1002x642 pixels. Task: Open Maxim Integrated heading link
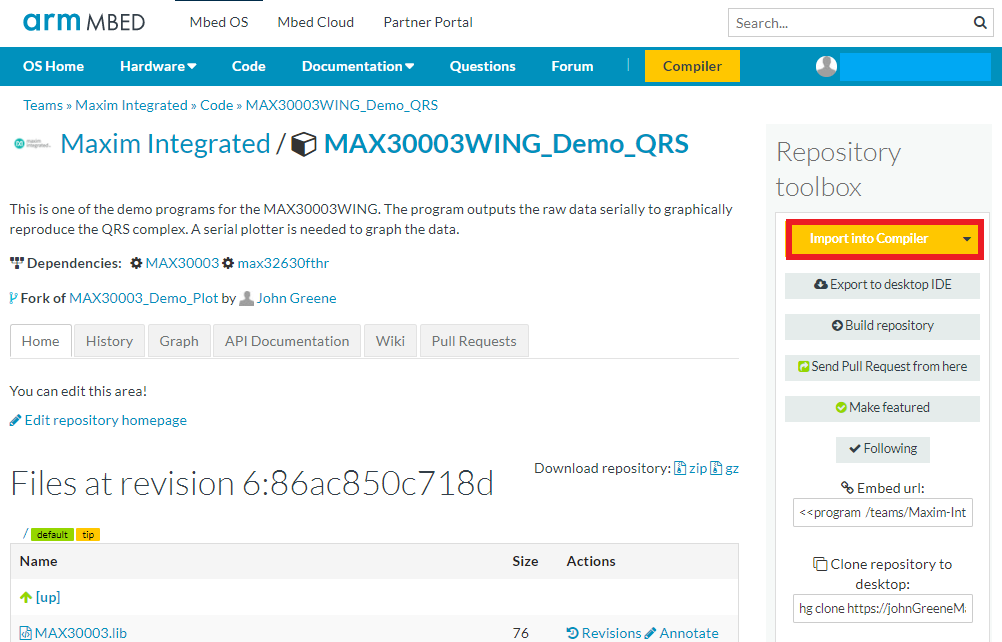coord(166,144)
